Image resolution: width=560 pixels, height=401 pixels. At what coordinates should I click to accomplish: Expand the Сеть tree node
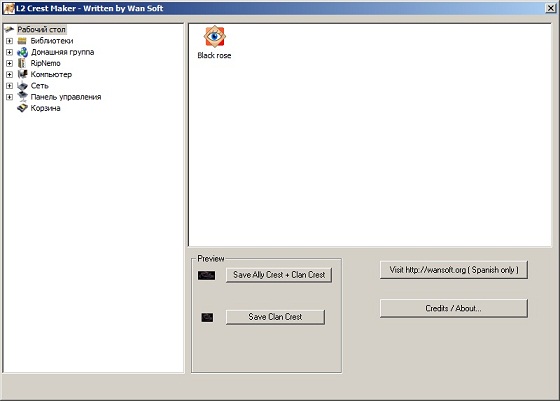pyautogui.click(x=9, y=86)
